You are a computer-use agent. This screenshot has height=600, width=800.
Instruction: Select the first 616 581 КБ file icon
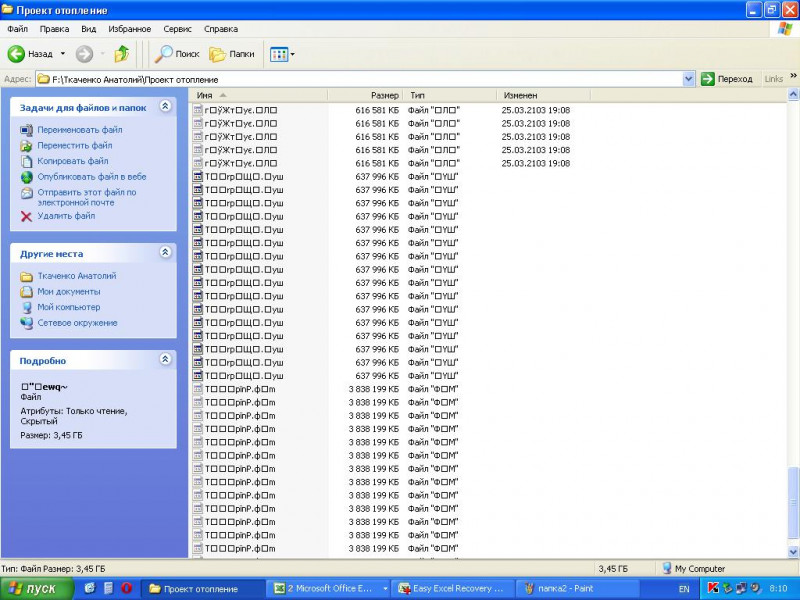pyautogui.click(x=198, y=110)
